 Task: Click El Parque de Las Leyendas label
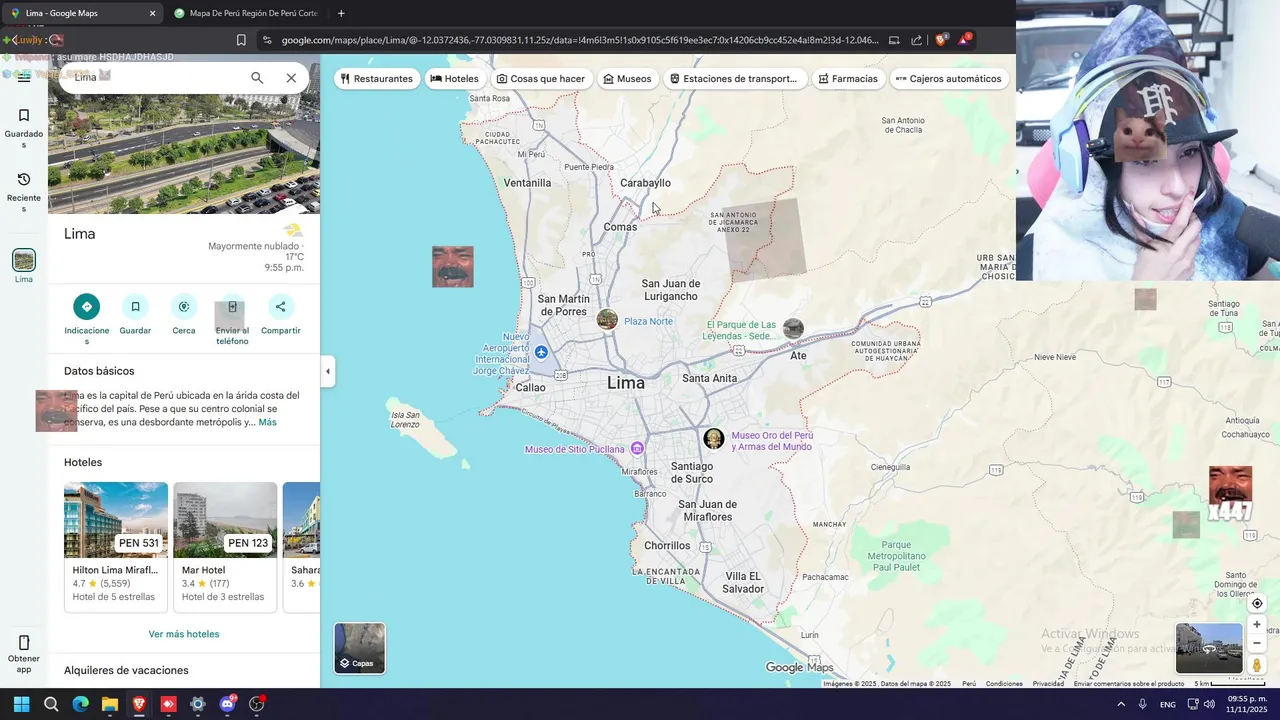740,330
